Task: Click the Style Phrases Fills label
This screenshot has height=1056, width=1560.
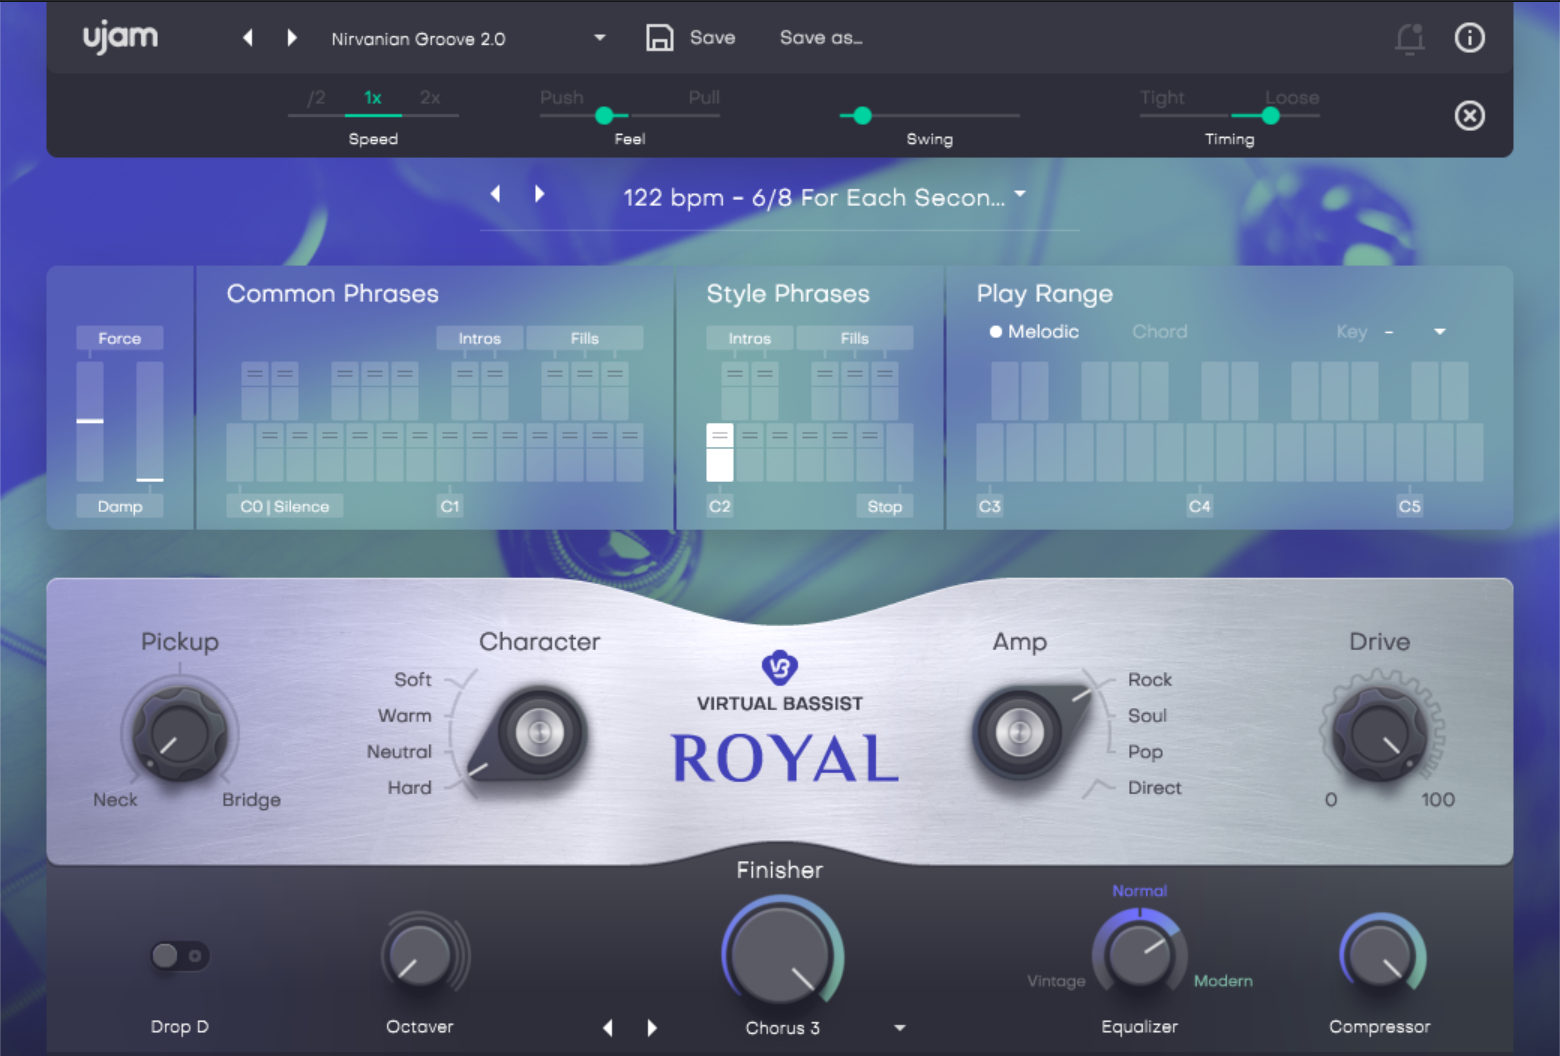Action: 855,339
